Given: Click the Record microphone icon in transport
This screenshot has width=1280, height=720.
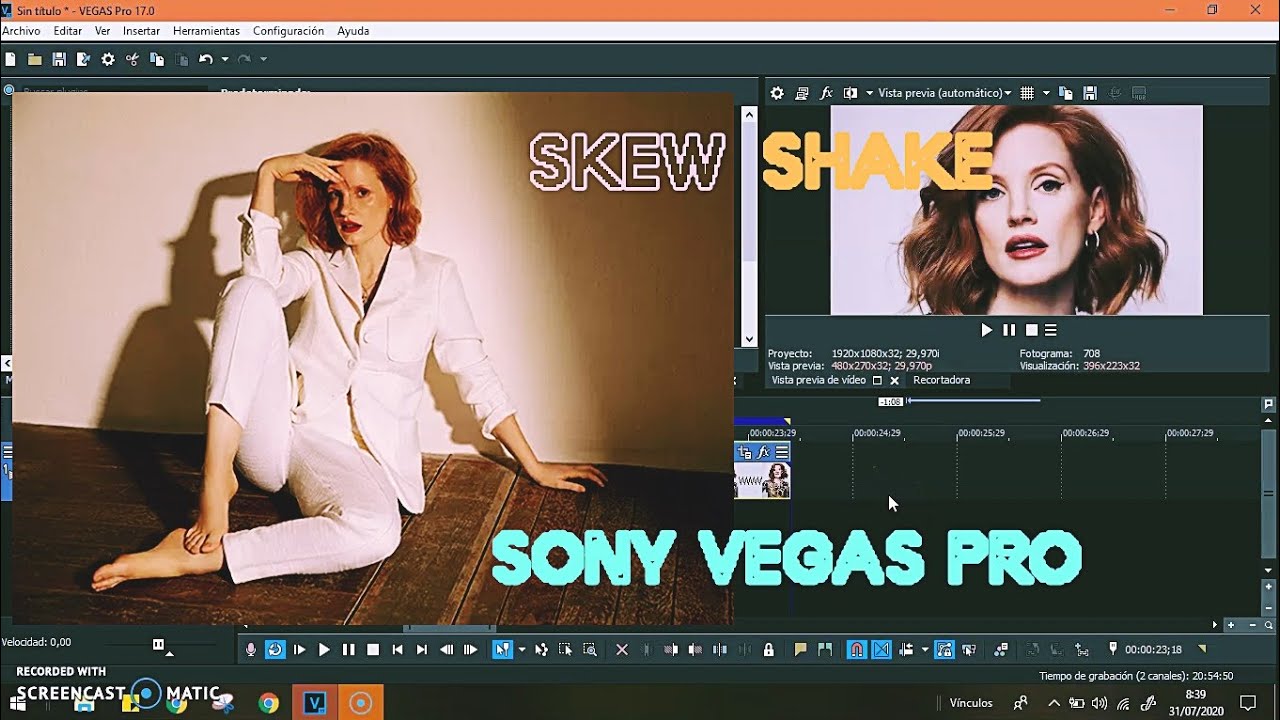Looking at the screenshot, I should pyautogui.click(x=251, y=650).
